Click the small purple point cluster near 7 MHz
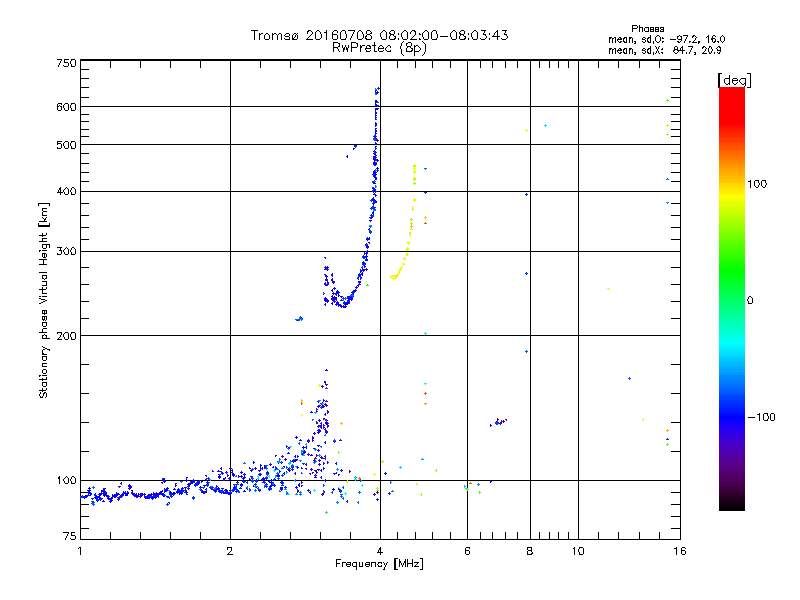The height and width of the screenshot is (600, 800). [498, 422]
